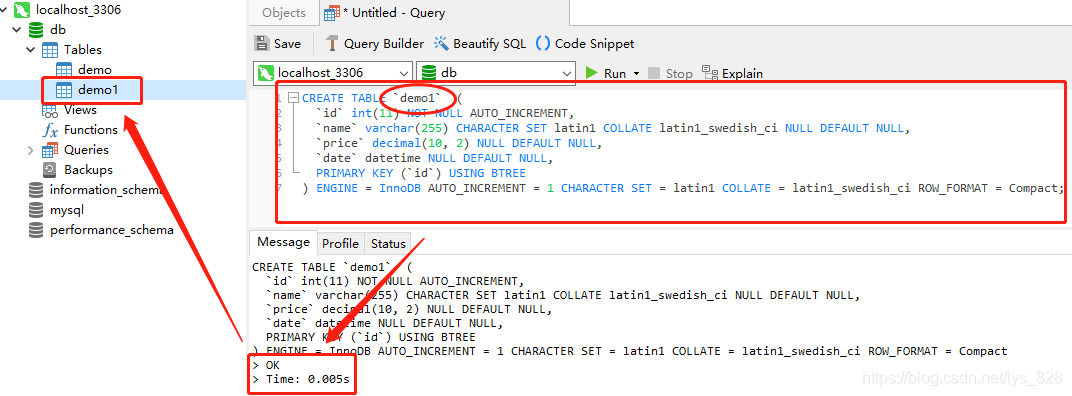
Task: Click the green Run play icon
Action: (x=591, y=72)
